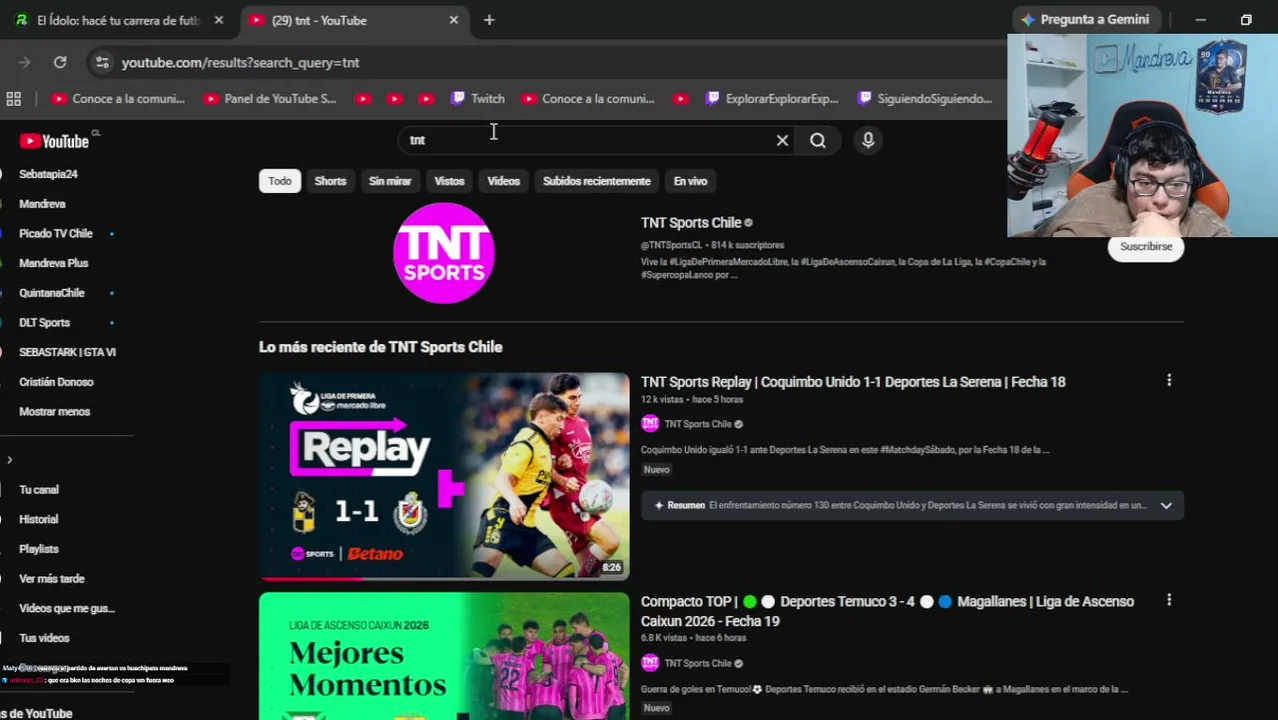Screen dimensions: 1278x720
Task: Click small TNT avatar under Replay video
Action: [x=650, y=424]
